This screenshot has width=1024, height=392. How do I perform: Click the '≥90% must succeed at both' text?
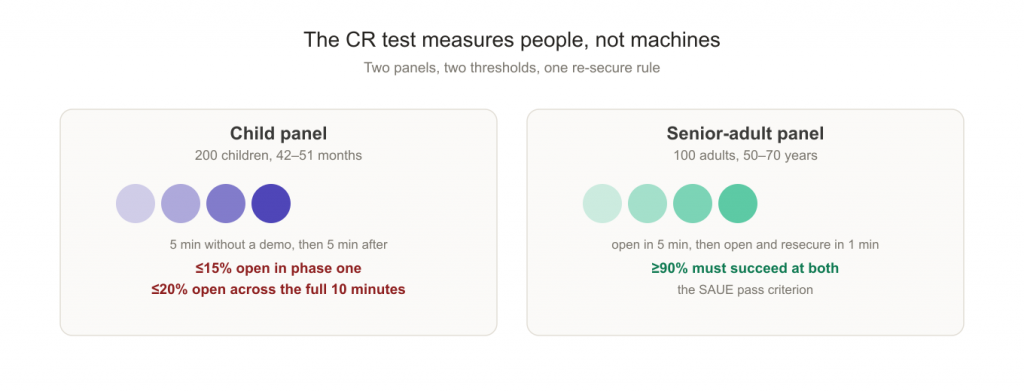[x=745, y=269]
